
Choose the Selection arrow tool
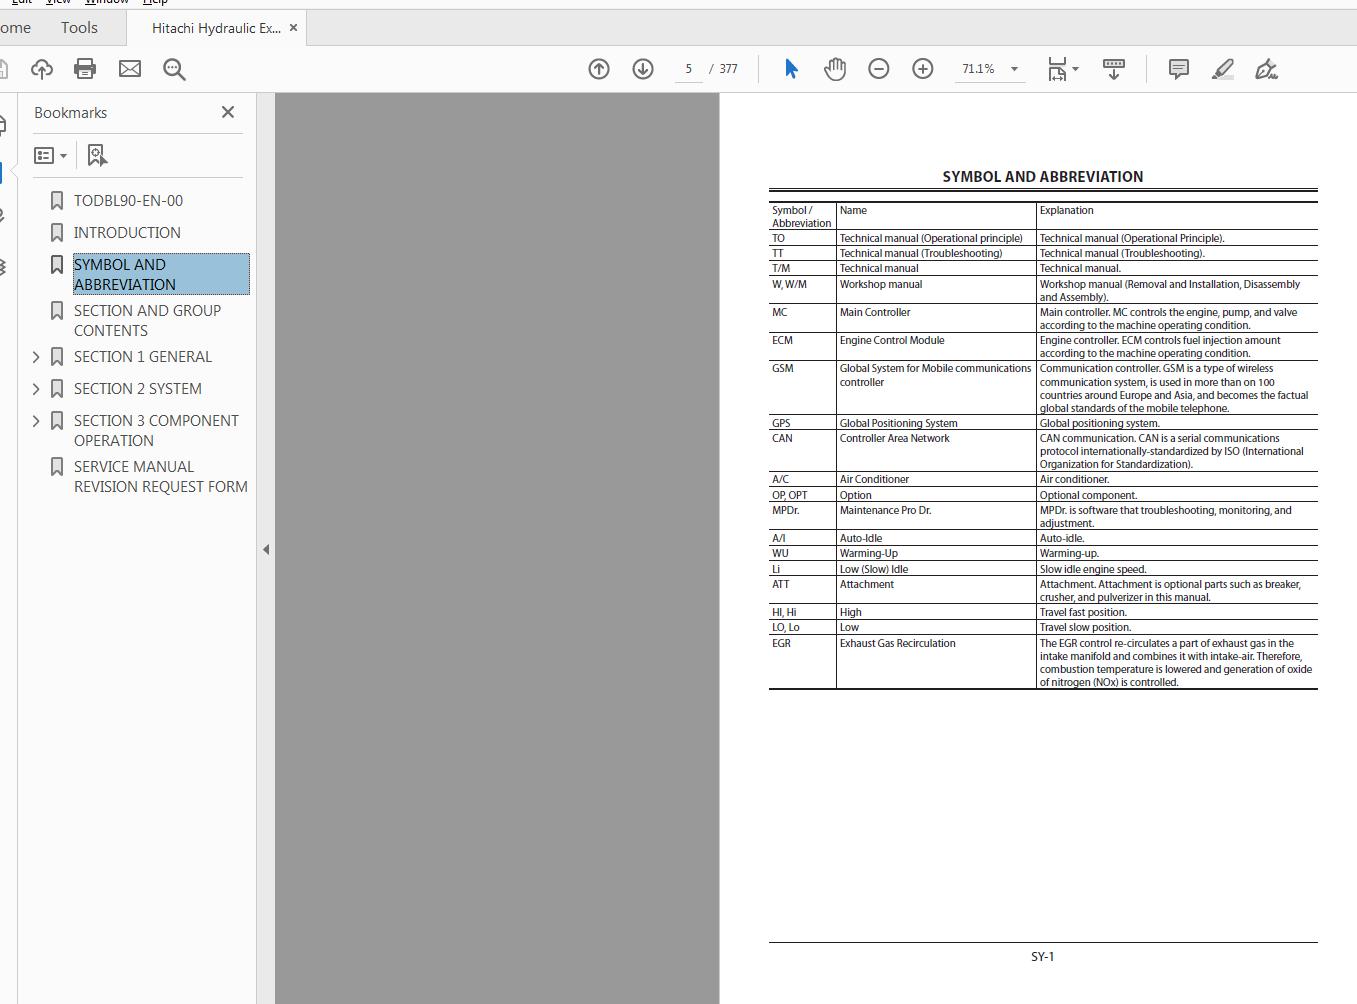791,69
